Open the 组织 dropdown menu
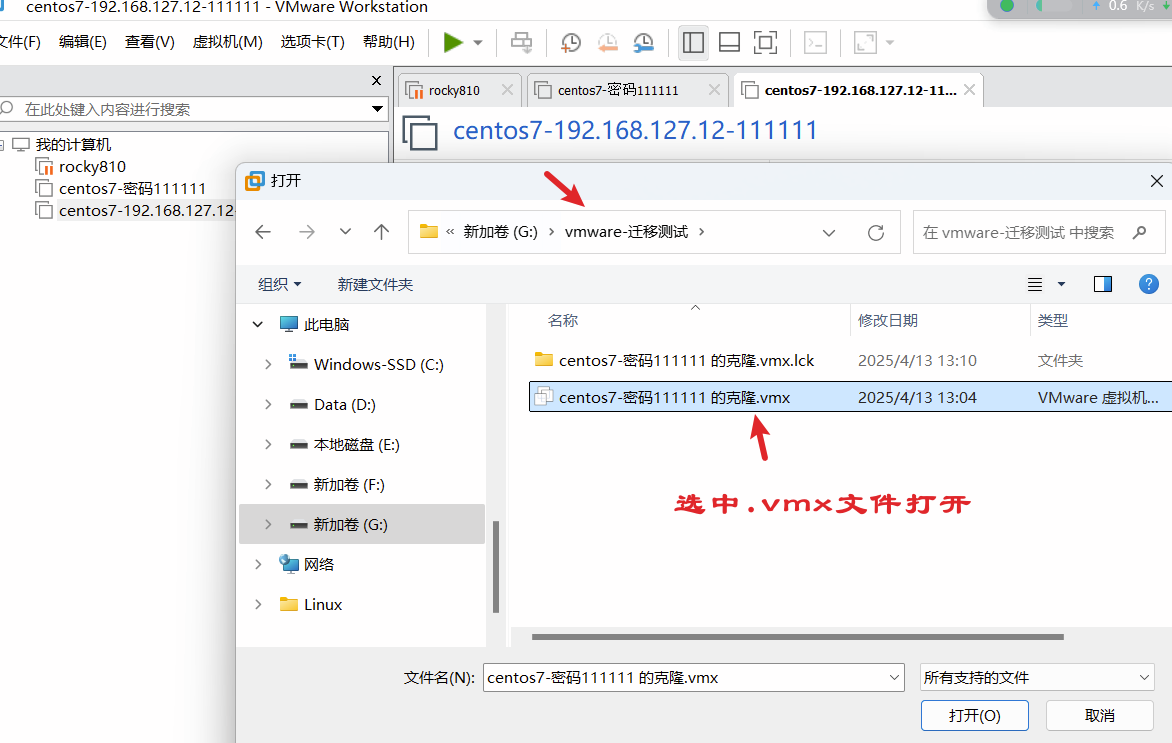 pyautogui.click(x=280, y=284)
